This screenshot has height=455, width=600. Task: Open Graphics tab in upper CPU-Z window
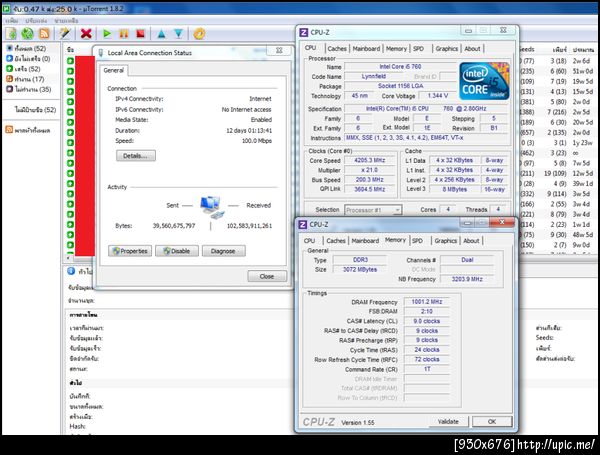(447, 49)
